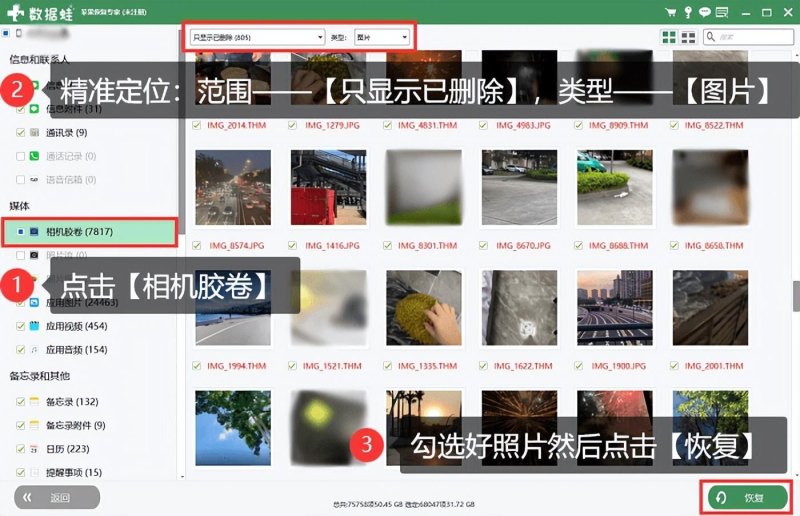The width and height of the screenshot is (800, 516).
Task: Click the photo grid scrollbar handle
Action: point(796,296)
